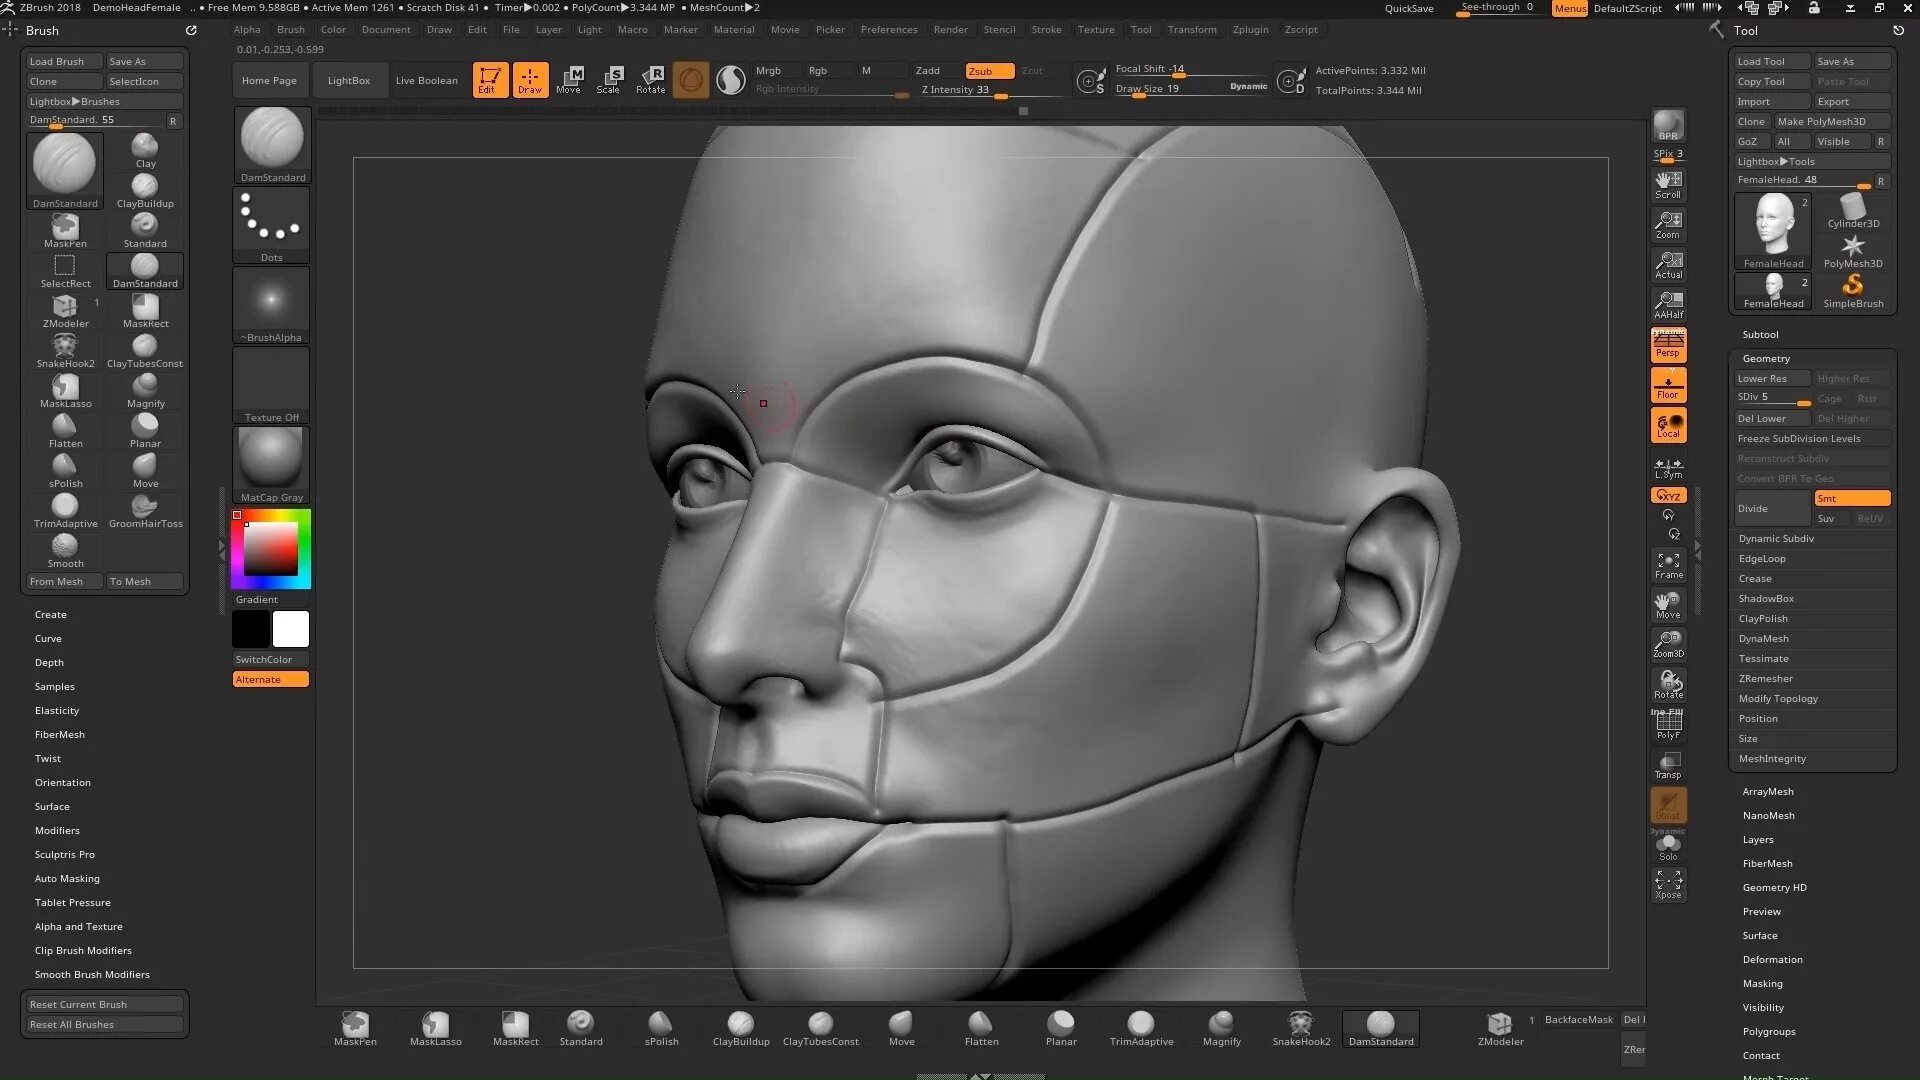This screenshot has width=1920, height=1080.
Task: Open the Zplugin menu
Action: pos(1250,29)
